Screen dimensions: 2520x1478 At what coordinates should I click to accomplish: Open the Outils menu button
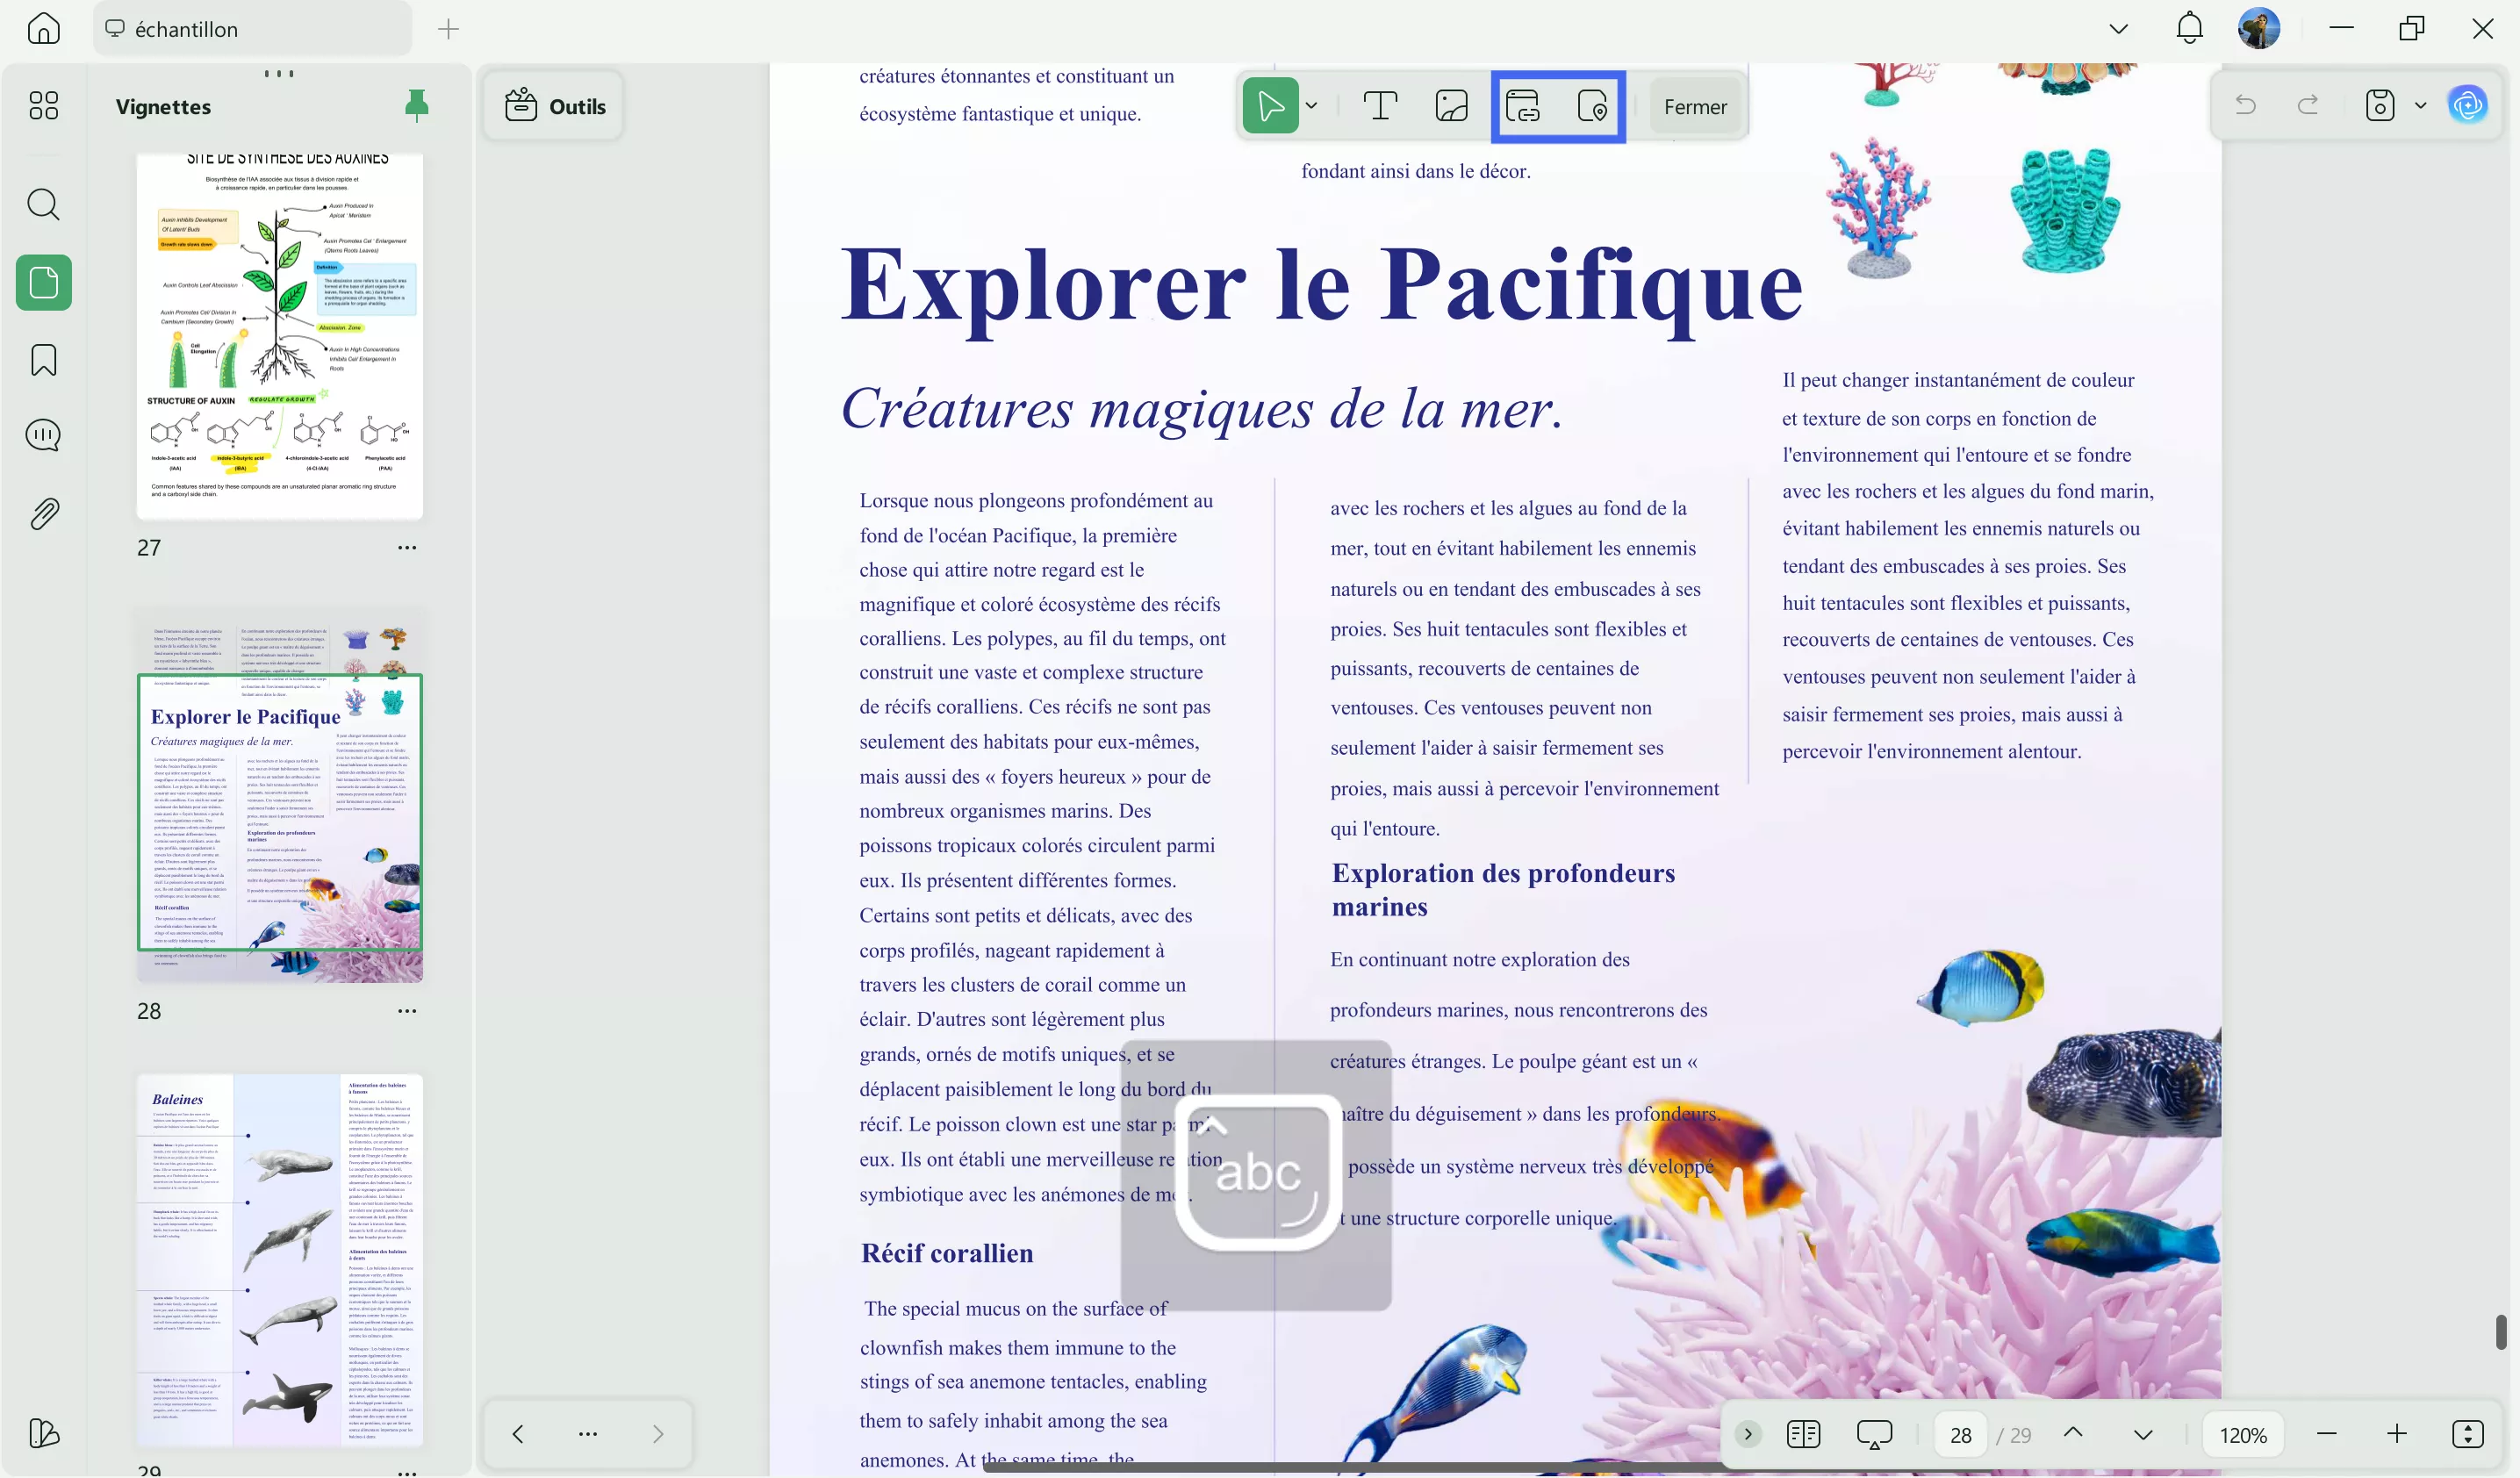pos(555,106)
